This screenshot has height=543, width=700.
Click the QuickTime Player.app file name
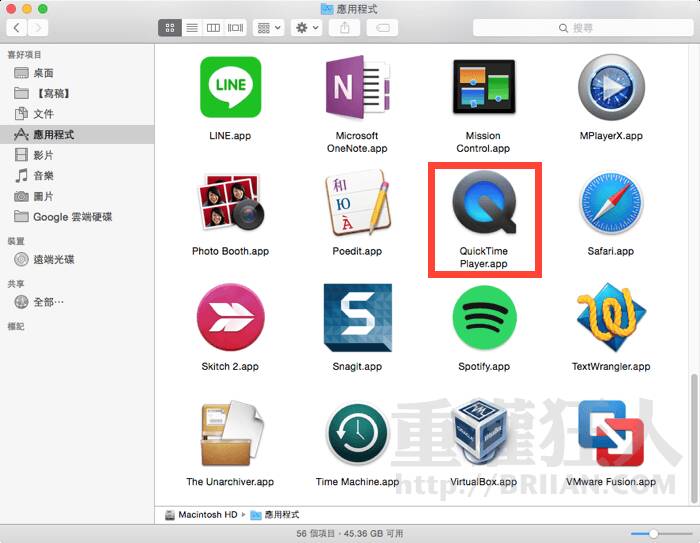pos(484,257)
